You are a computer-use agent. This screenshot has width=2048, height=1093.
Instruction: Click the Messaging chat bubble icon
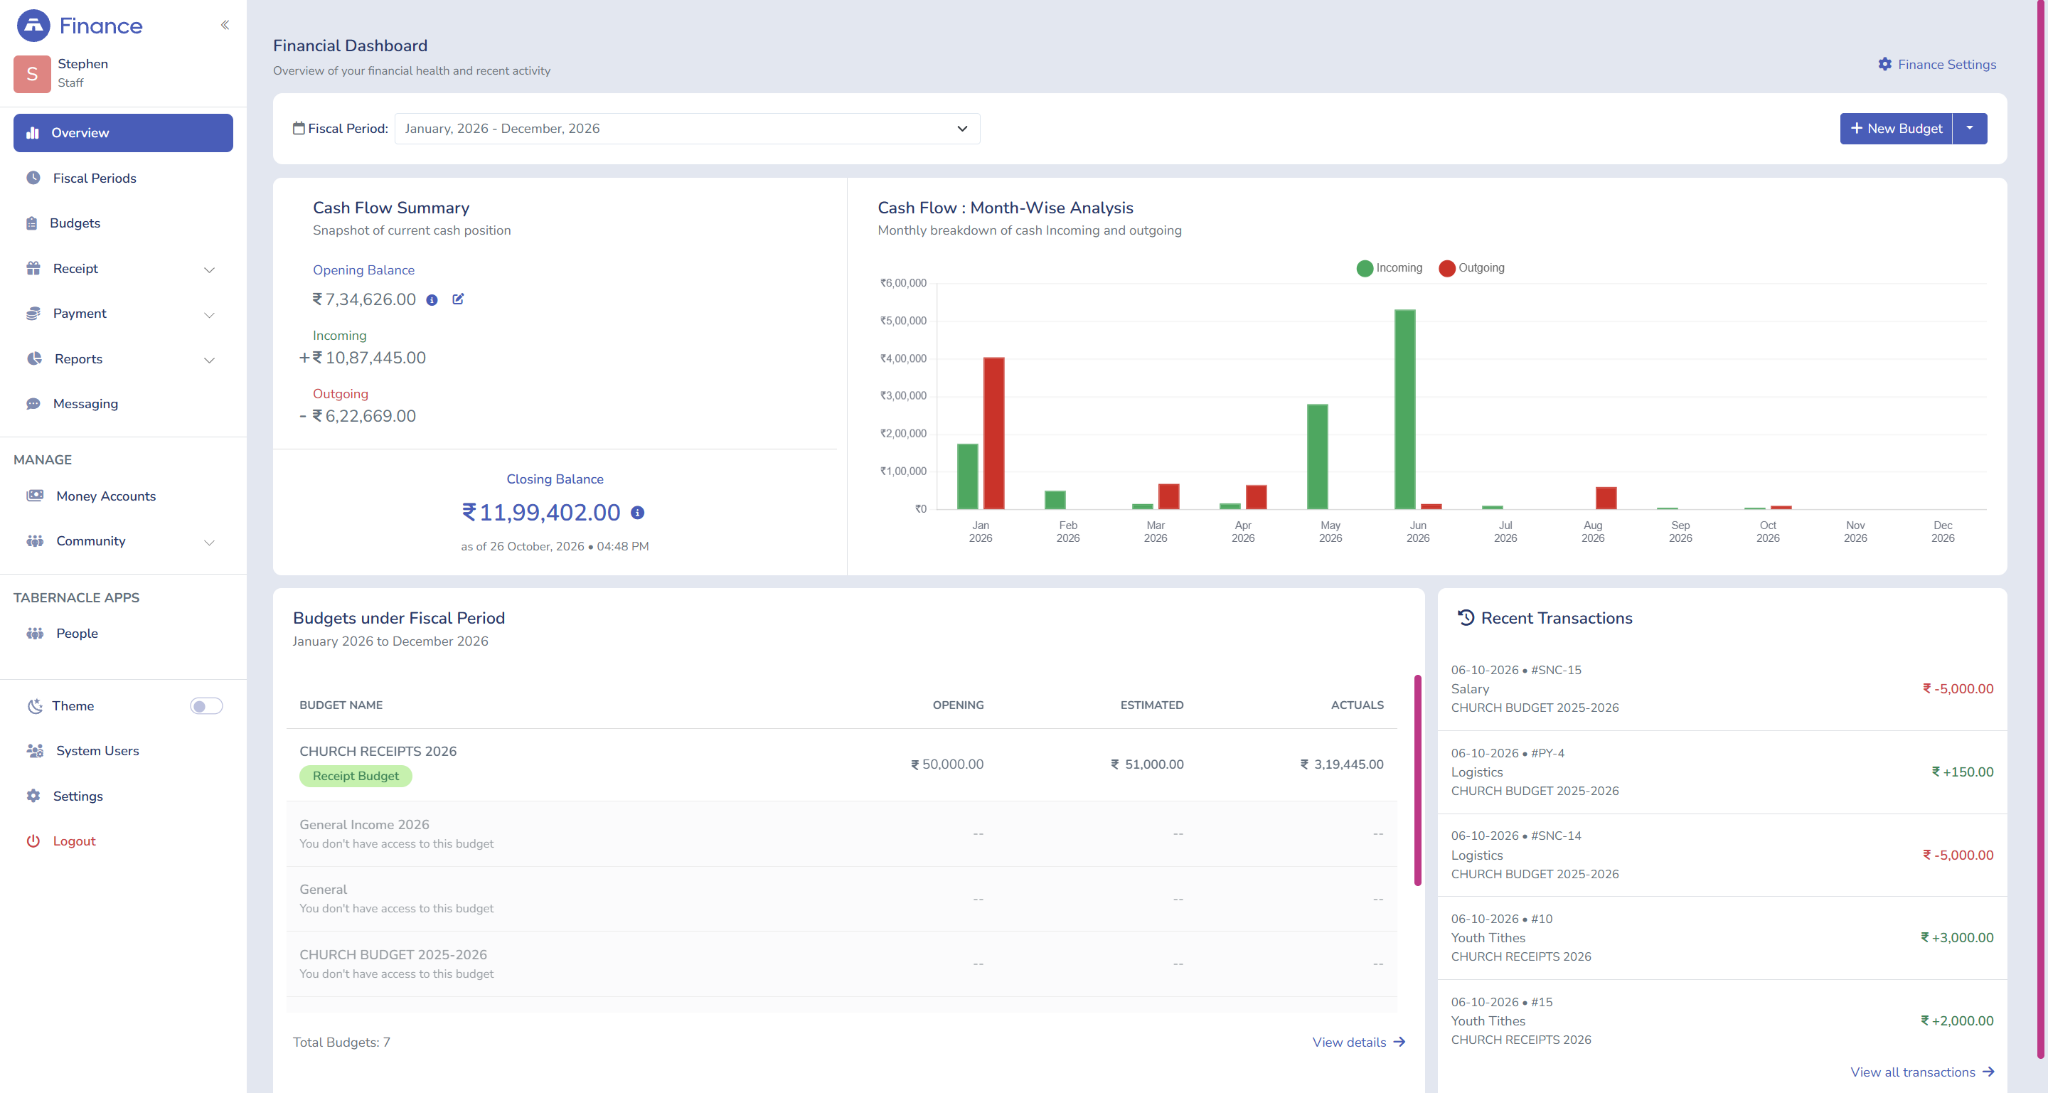point(33,404)
